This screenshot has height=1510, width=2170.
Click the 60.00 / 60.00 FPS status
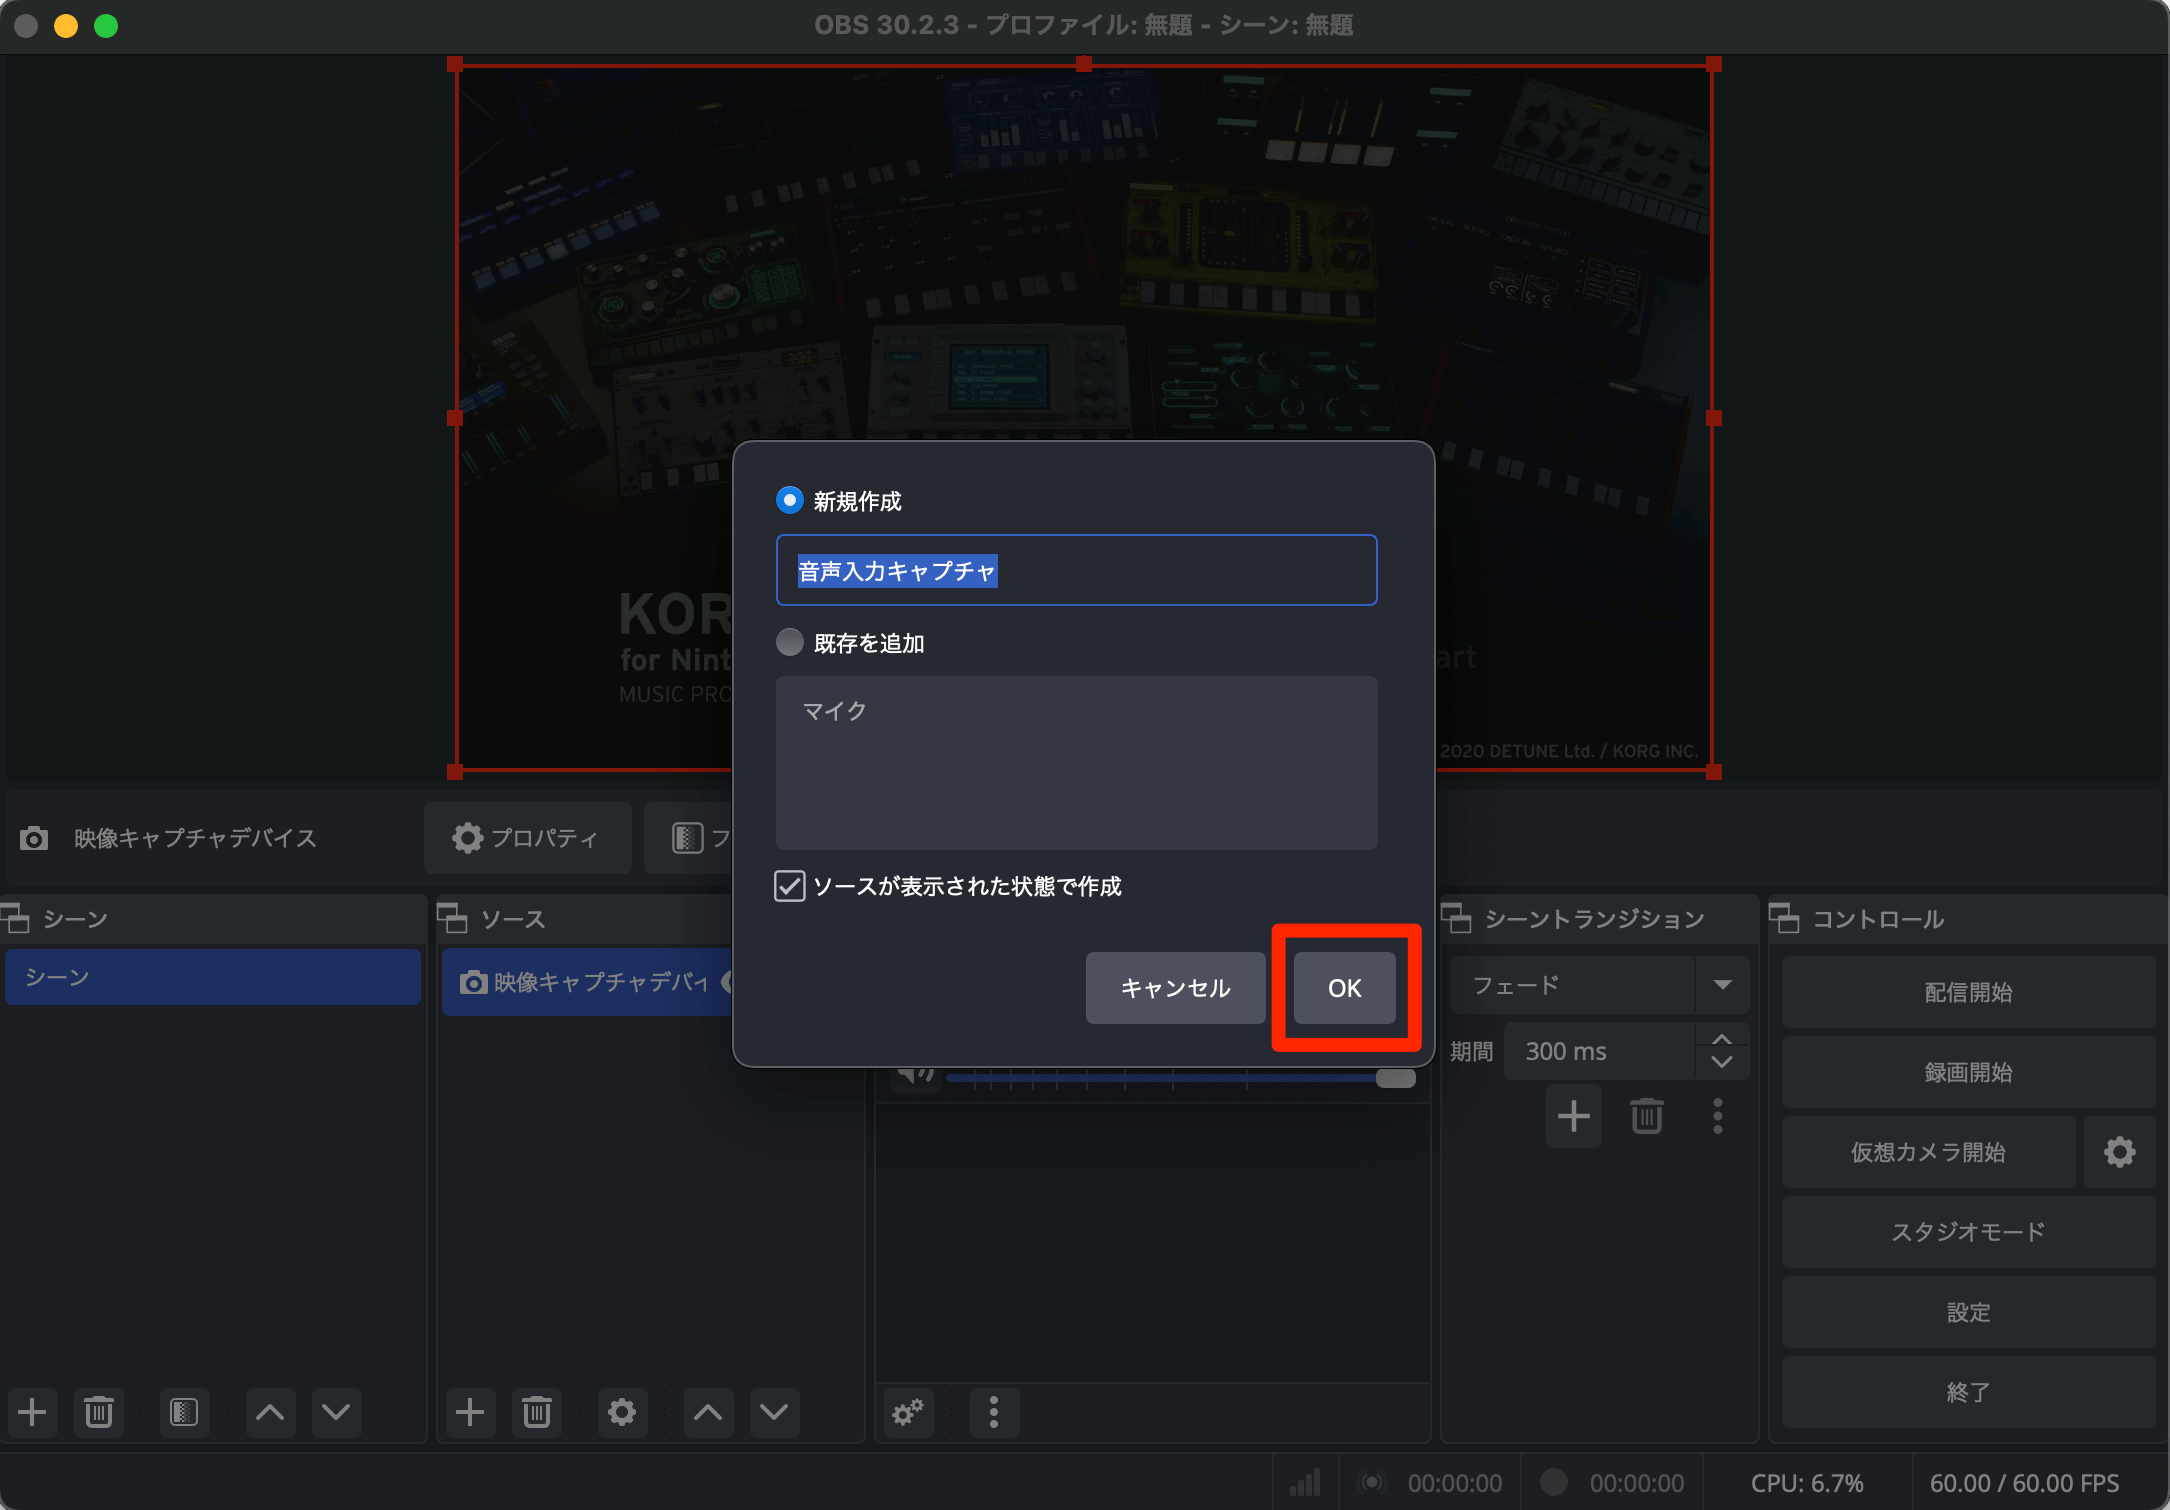click(x=2024, y=1483)
